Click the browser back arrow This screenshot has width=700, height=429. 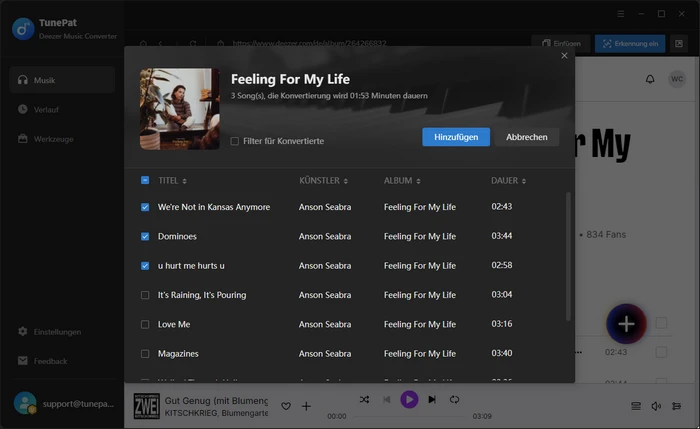coord(160,43)
